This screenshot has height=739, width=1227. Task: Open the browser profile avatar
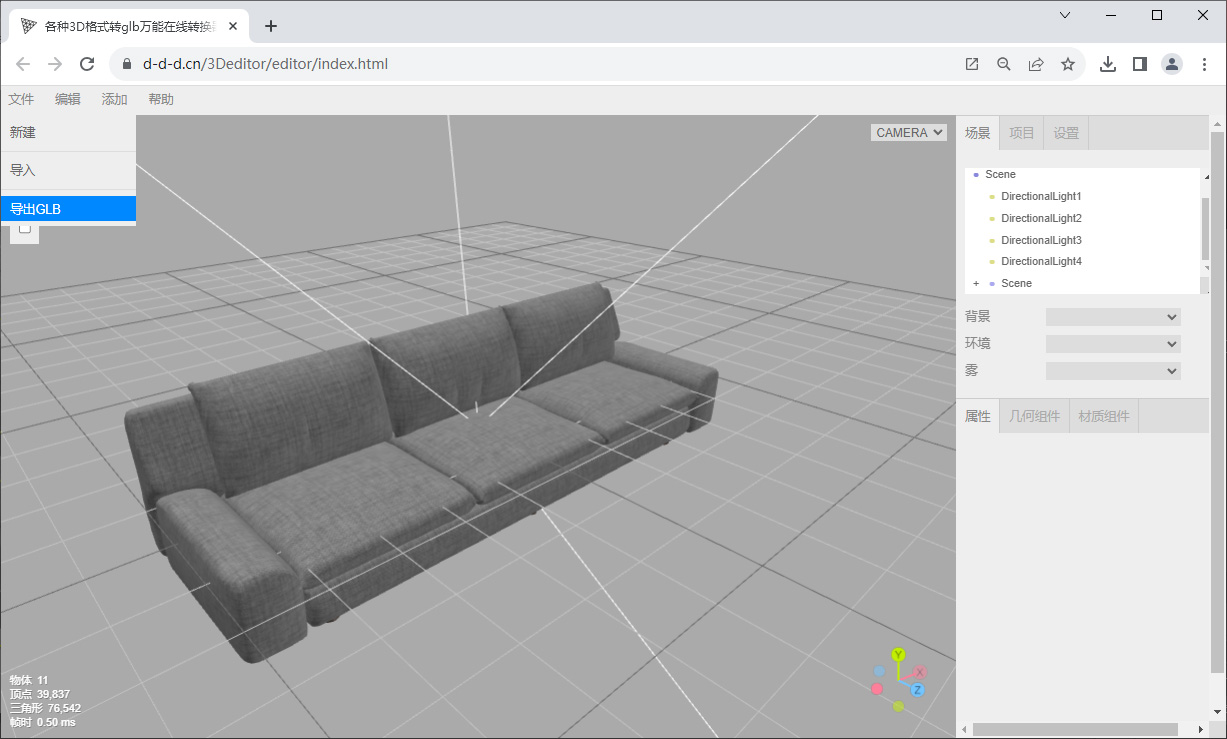[1172, 64]
